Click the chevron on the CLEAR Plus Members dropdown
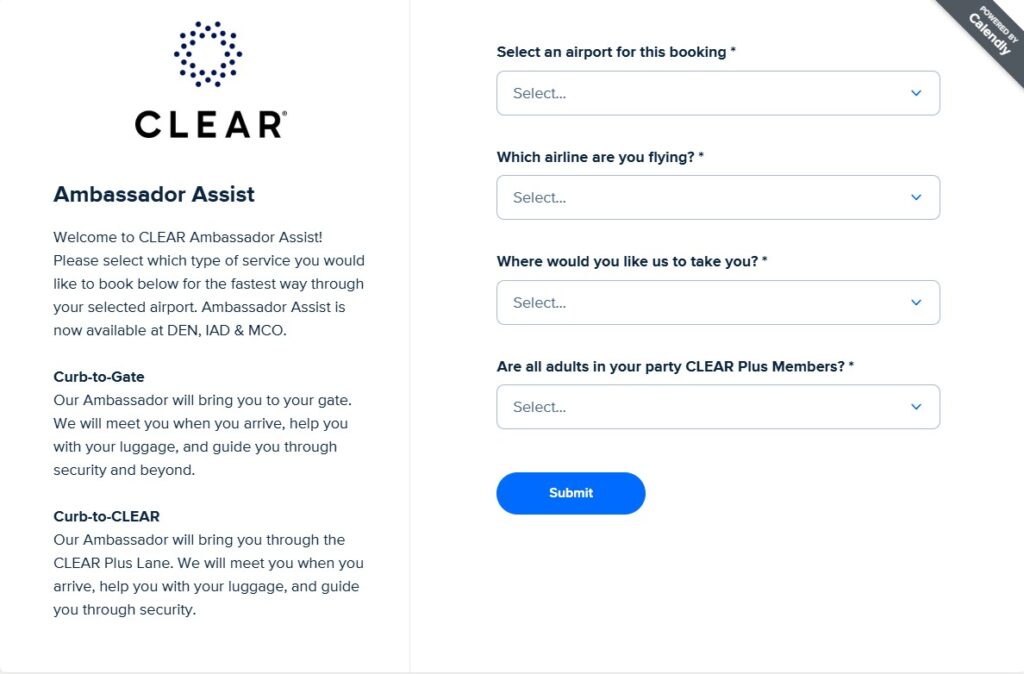The width and height of the screenshot is (1024, 674). tap(915, 407)
